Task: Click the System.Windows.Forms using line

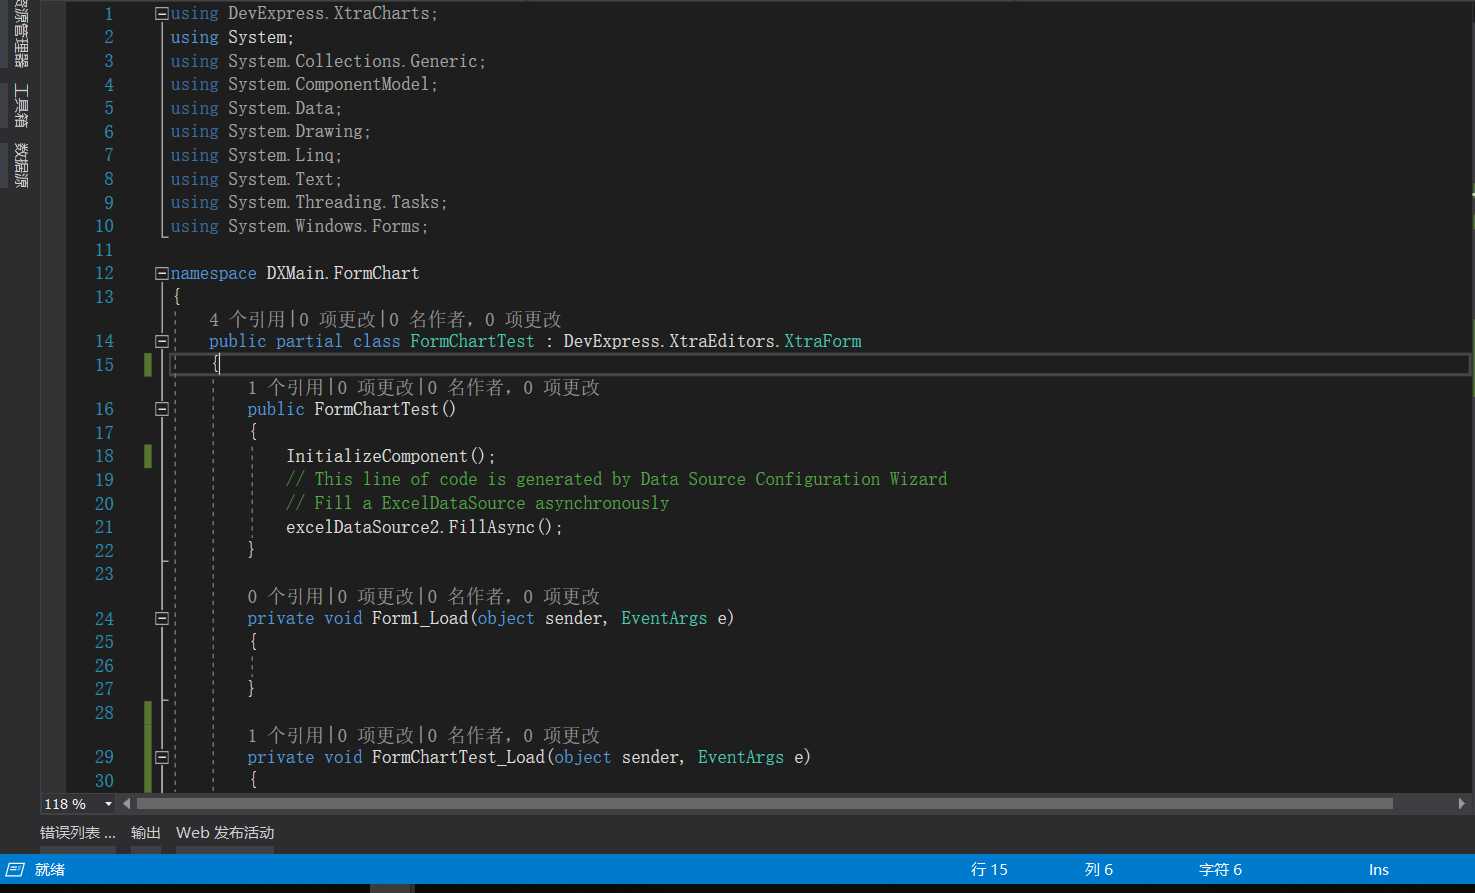Action: point(299,226)
